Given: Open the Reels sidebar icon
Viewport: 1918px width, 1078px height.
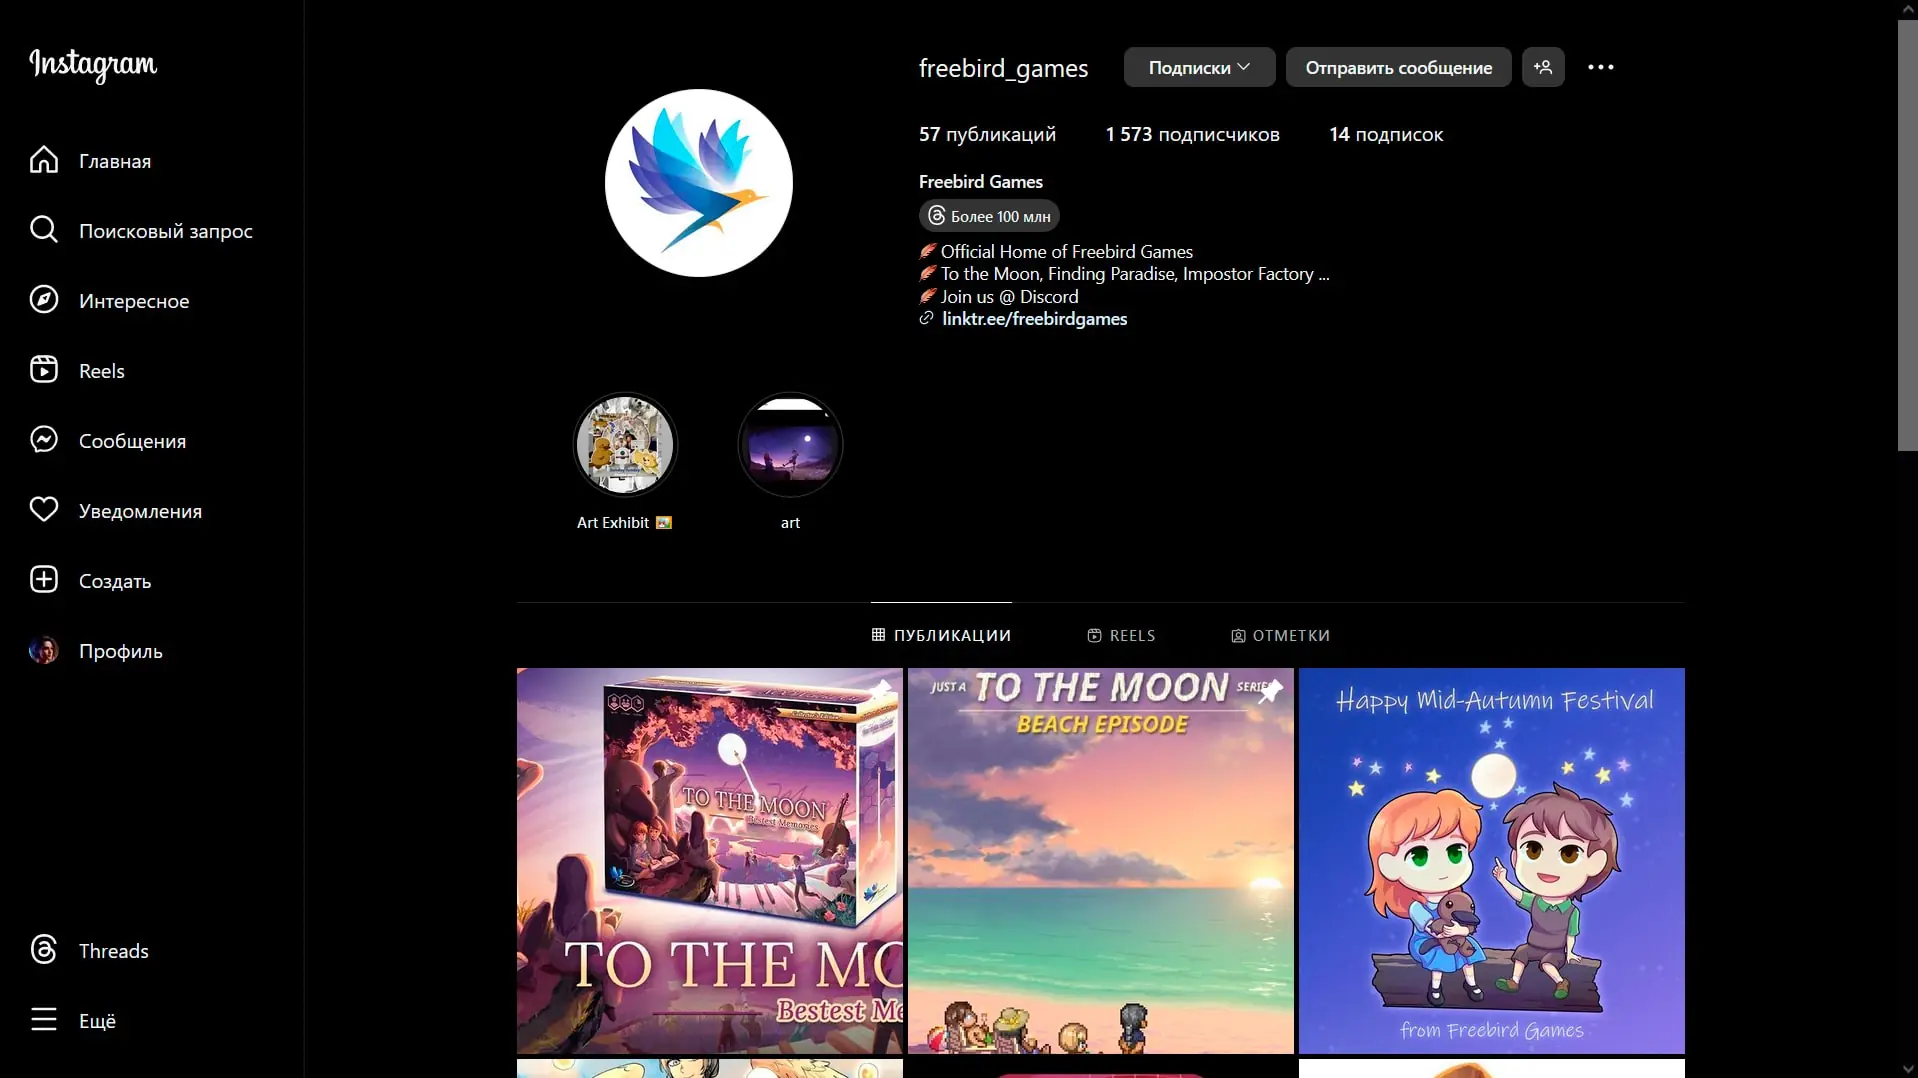Looking at the screenshot, I should tap(44, 370).
